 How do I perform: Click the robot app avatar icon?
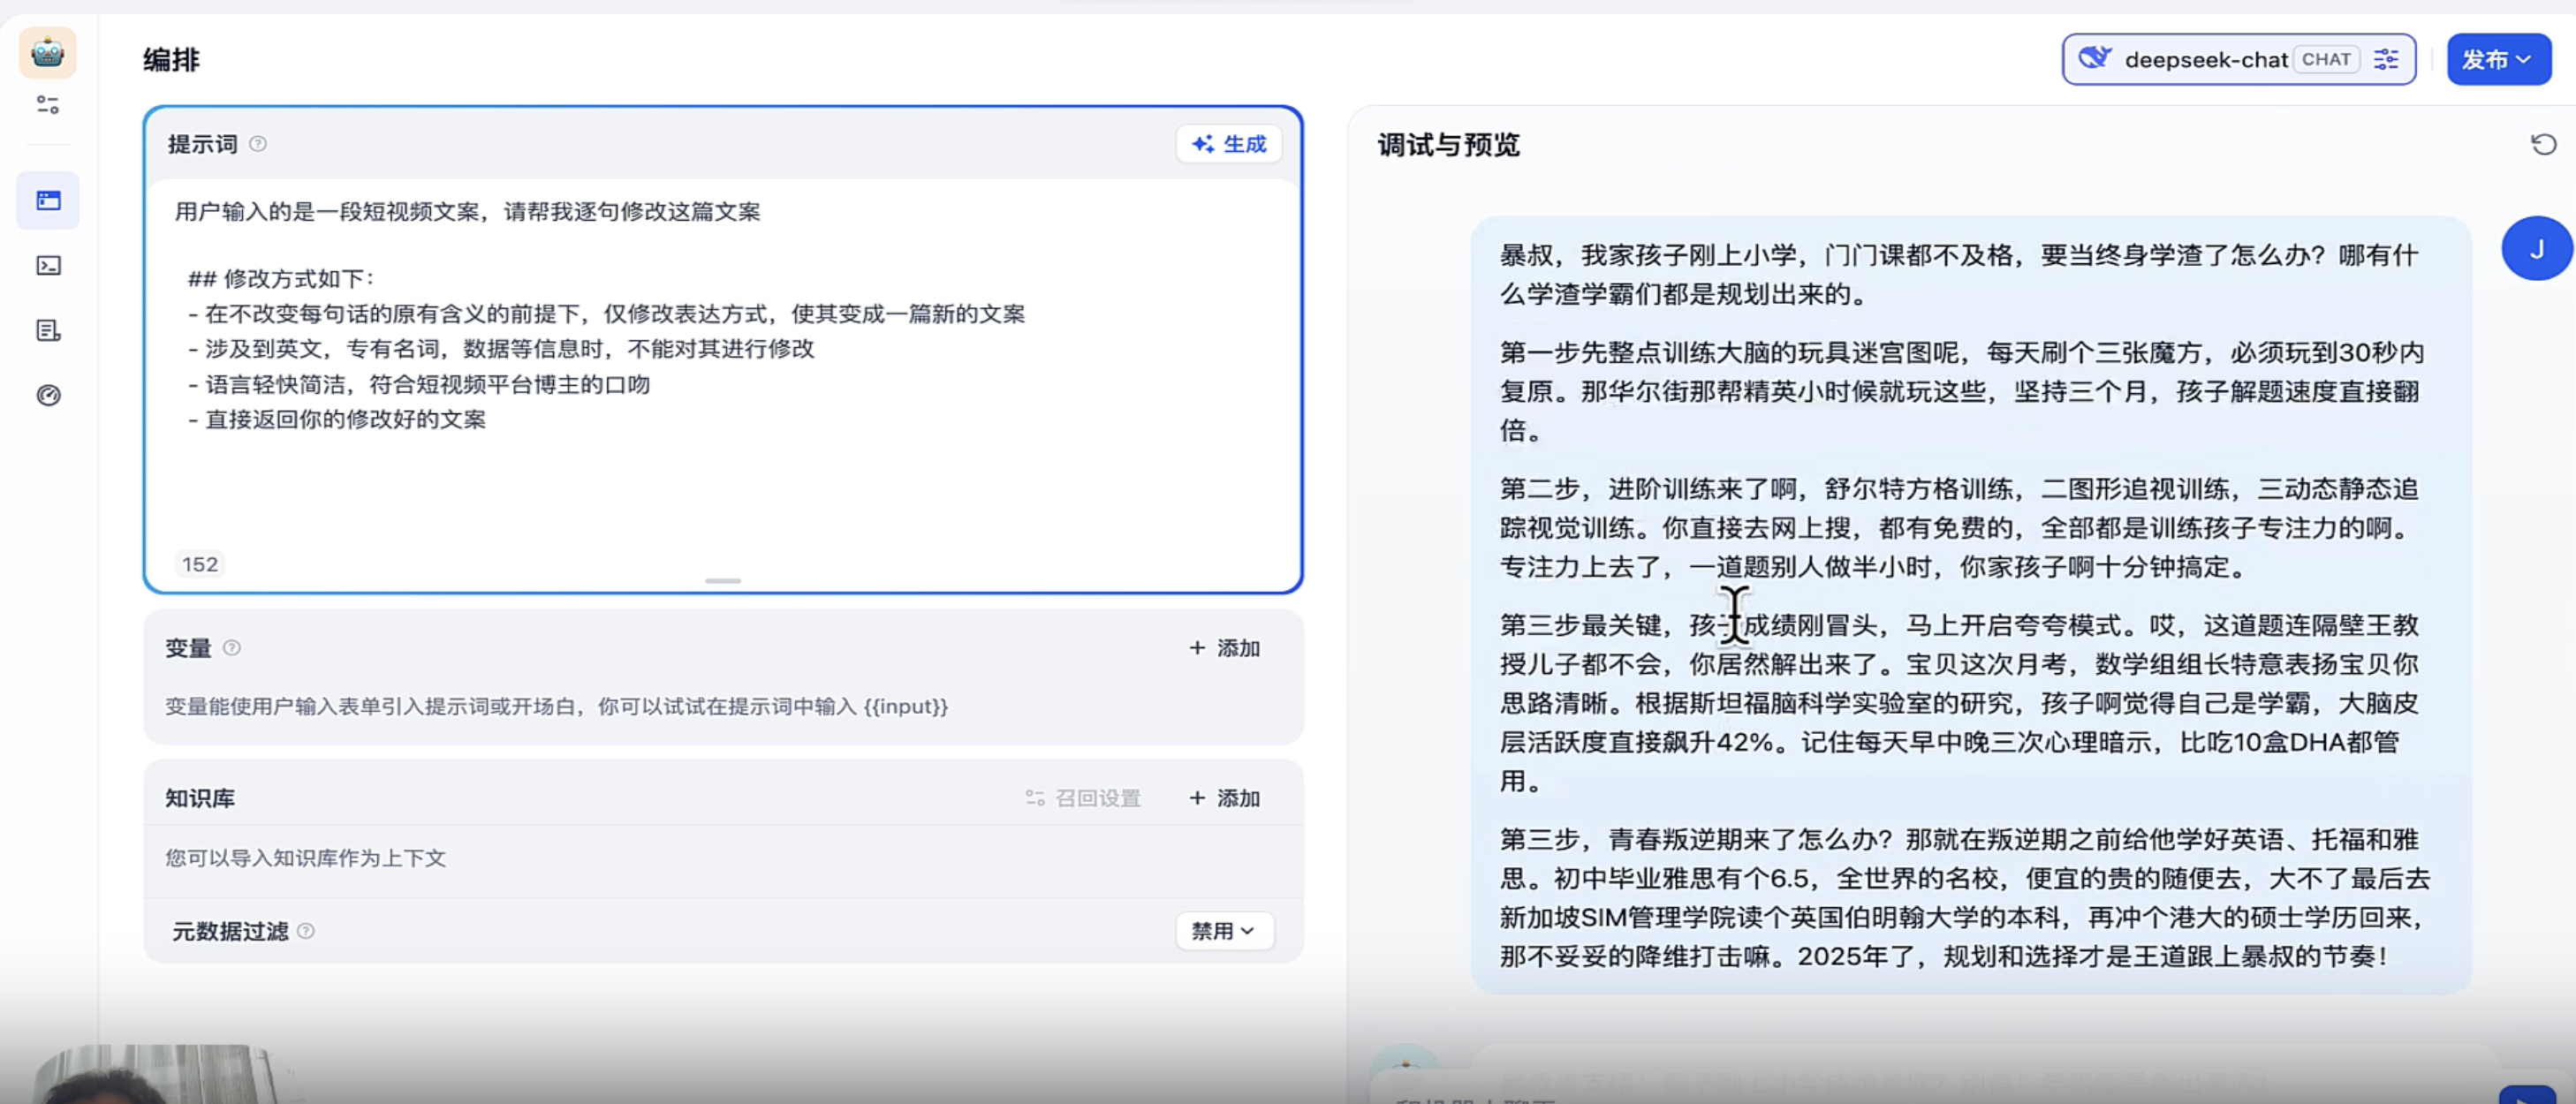tap(47, 53)
